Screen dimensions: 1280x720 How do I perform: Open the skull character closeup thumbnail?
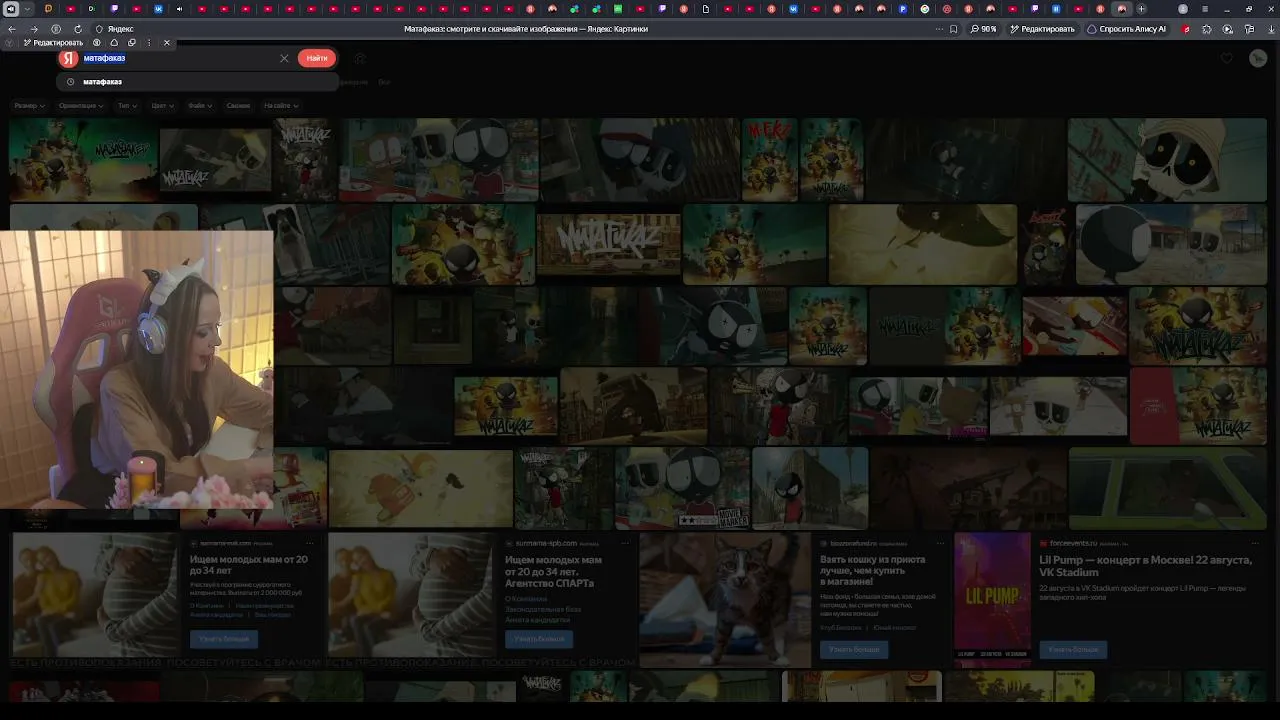(x=1167, y=160)
